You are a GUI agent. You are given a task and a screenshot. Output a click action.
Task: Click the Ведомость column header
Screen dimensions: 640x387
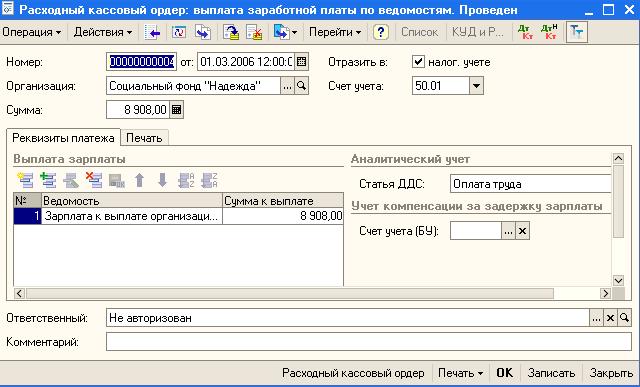[x=132, y=201]
